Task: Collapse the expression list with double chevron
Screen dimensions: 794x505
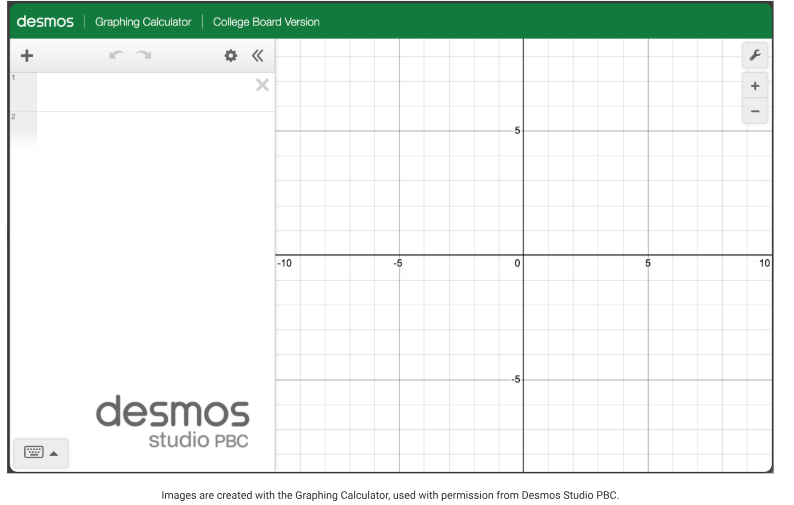Action: (x=258, y=55)
